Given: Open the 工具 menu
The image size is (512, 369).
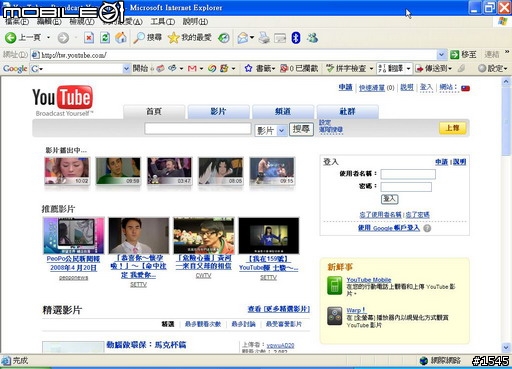Looking at the screenshot, I should pyautogui.click(x=162, y=22).
